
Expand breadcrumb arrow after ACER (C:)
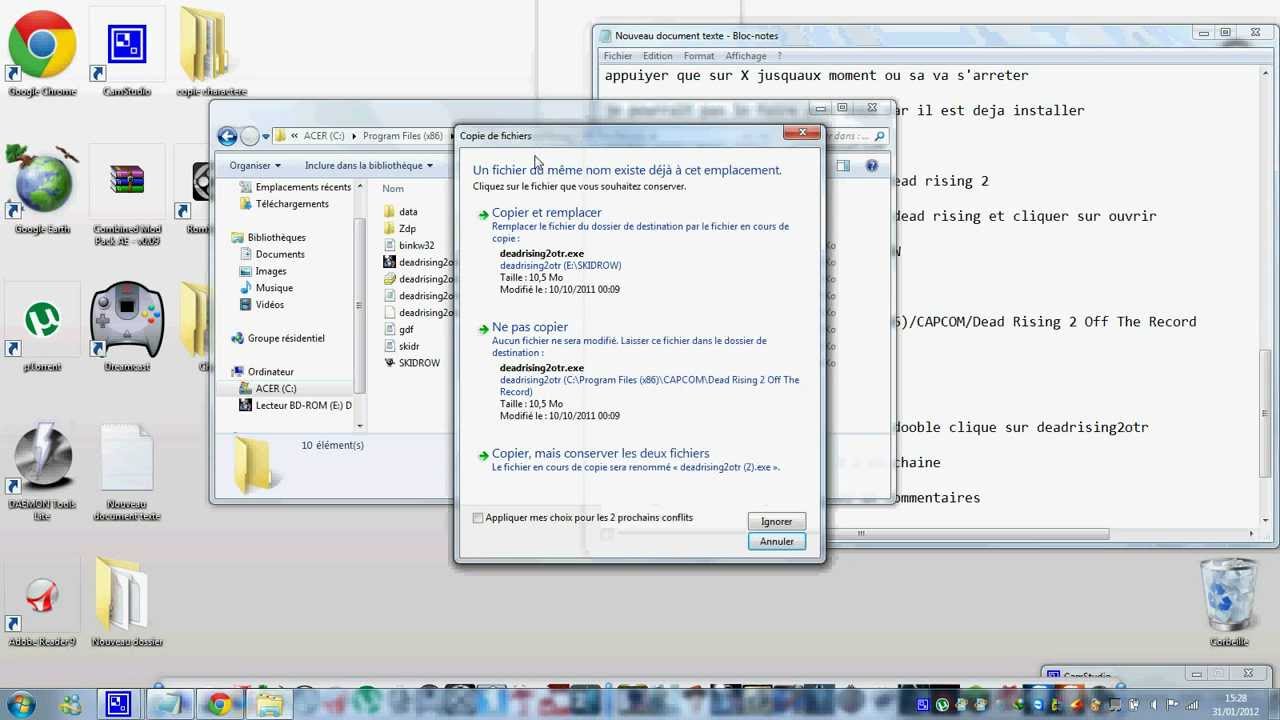pyautogui.click(x=354, y=136)
